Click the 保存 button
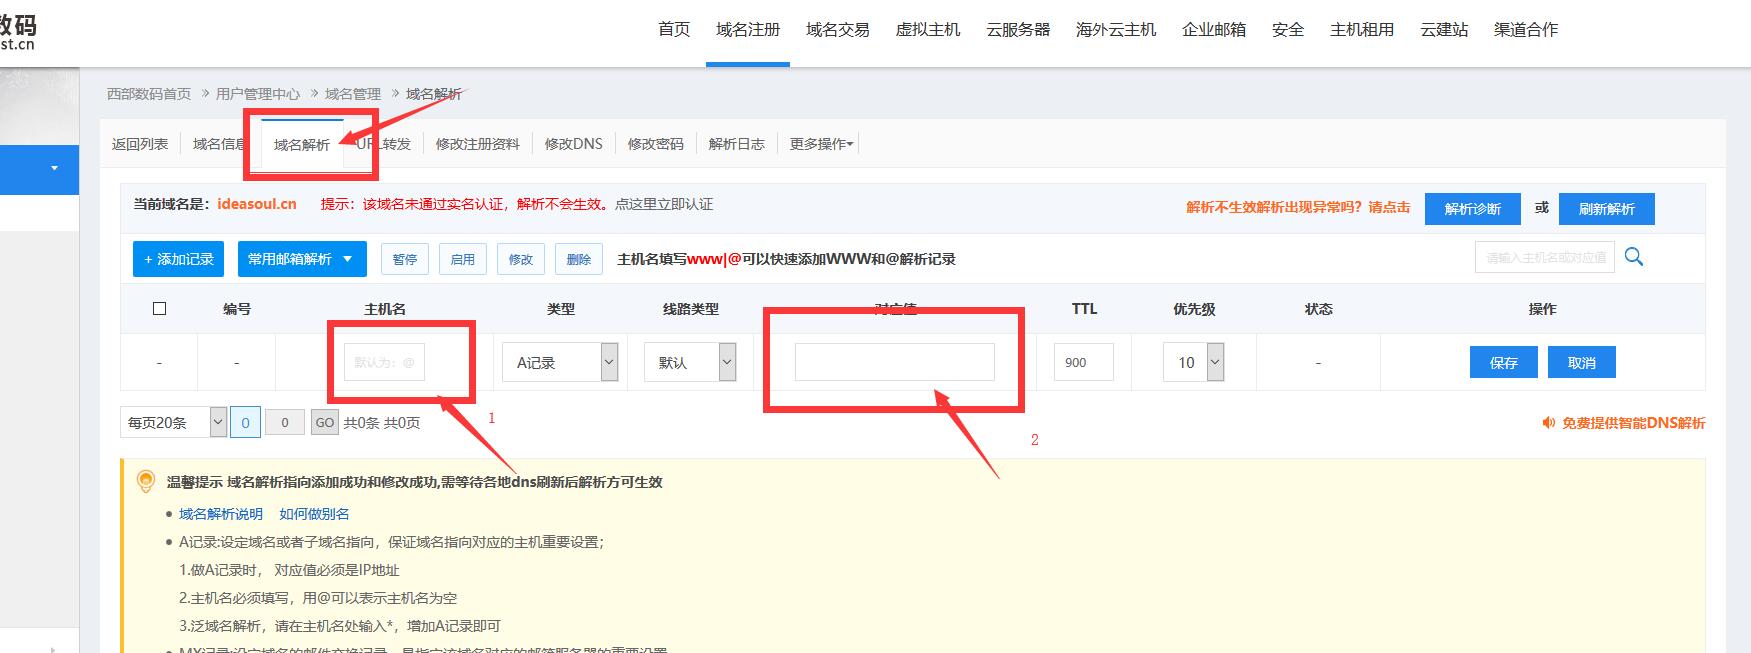The image size is (1751, 653). (x=1504, y=362)
